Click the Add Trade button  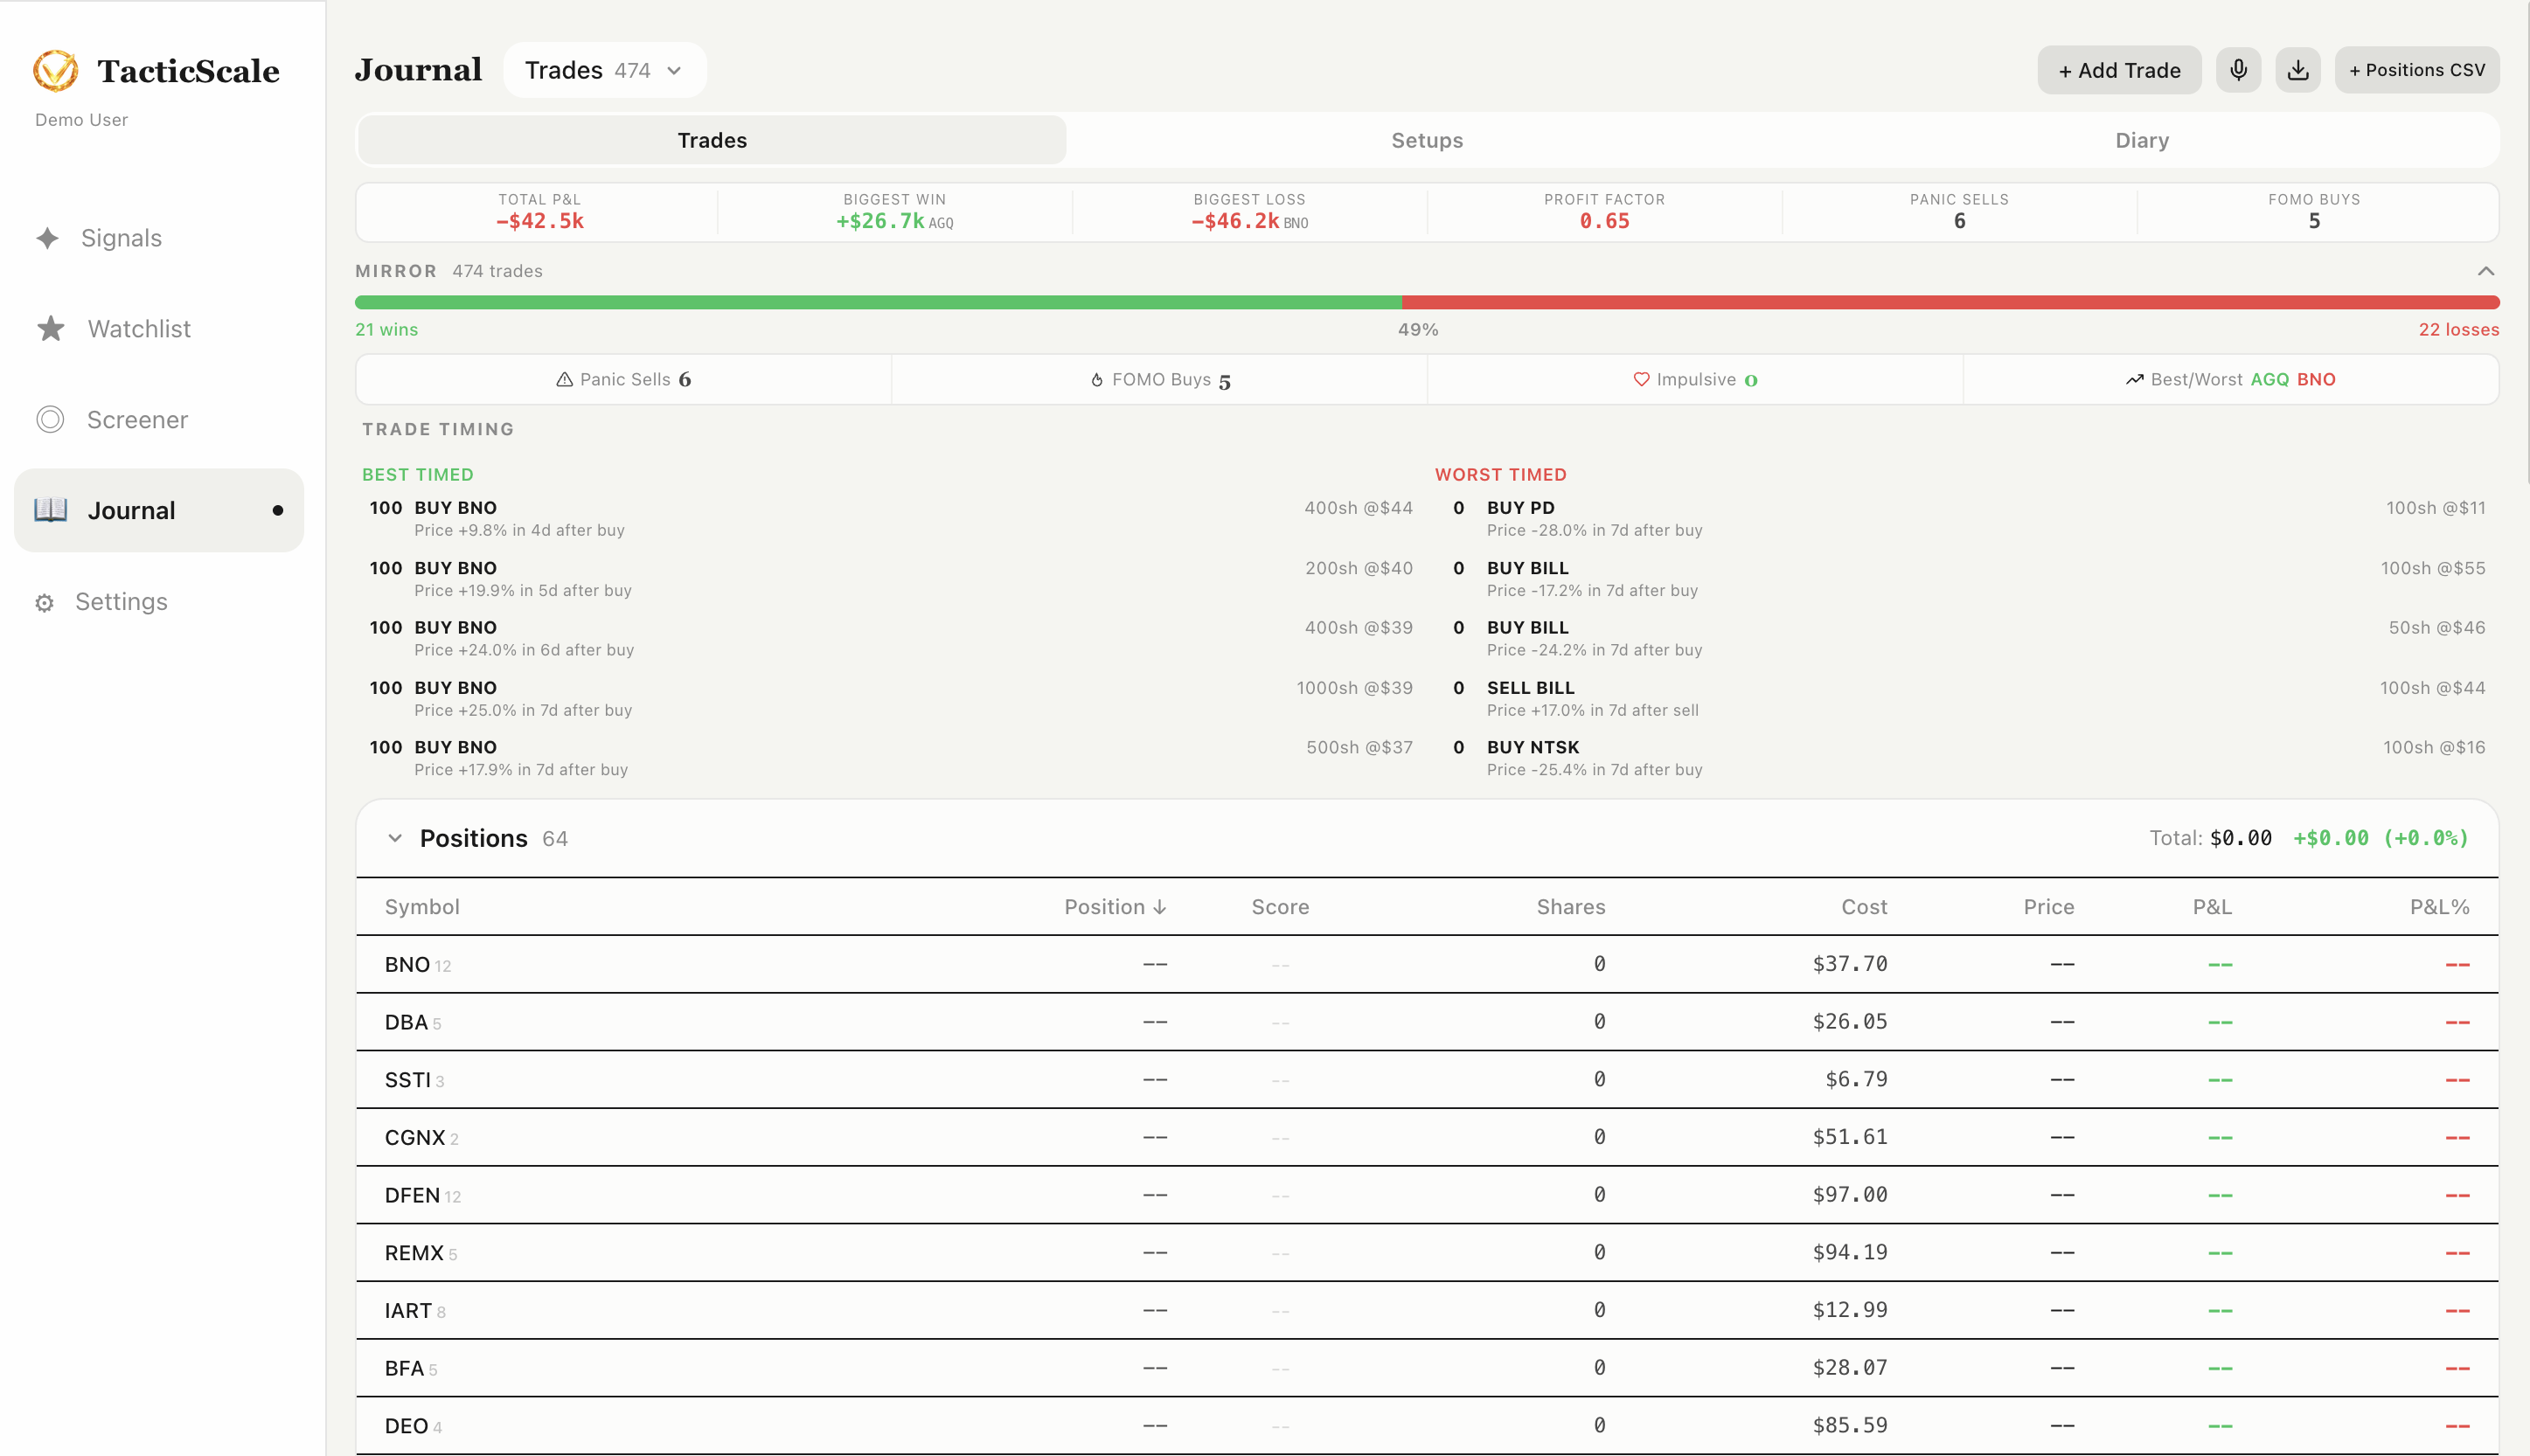click(x=2119, y=70)
